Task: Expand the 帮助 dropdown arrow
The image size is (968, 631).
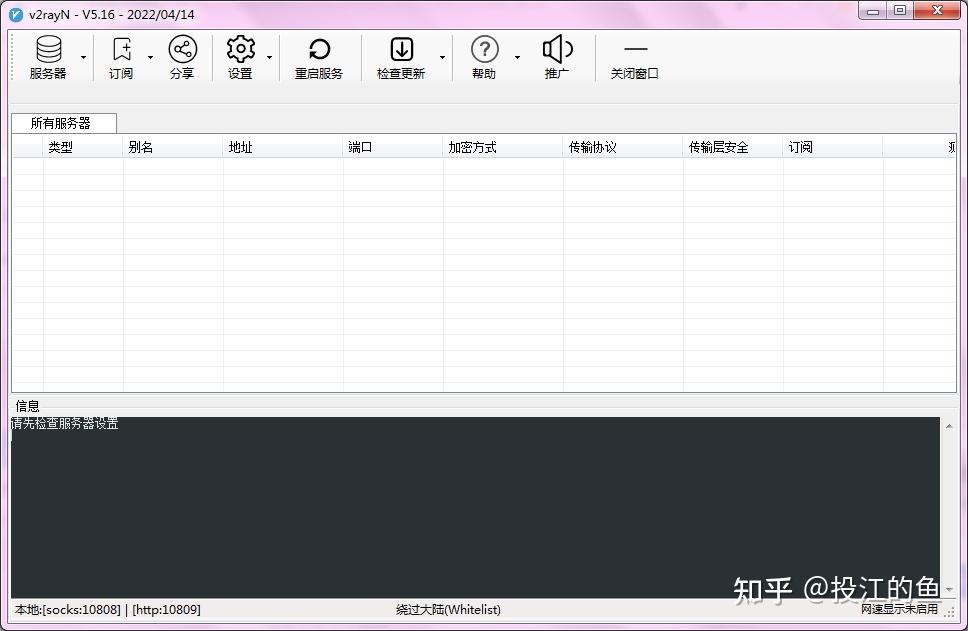Action: (x=516, y=58)
